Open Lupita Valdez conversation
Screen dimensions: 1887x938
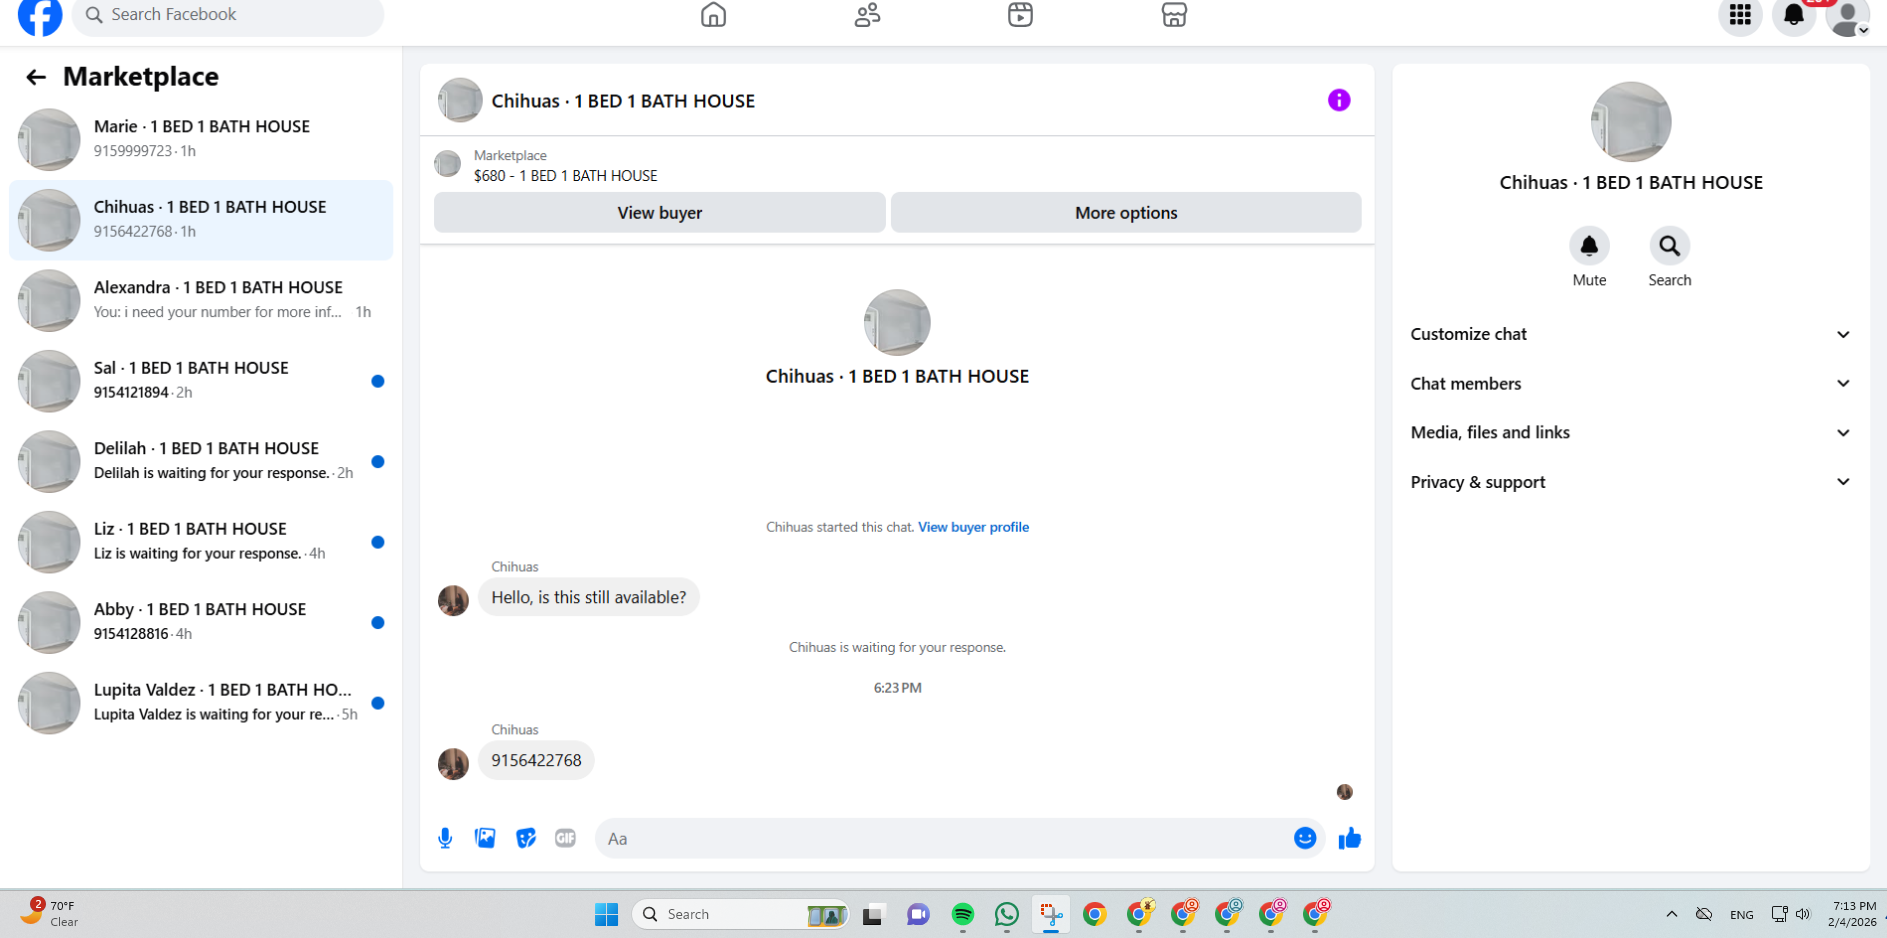coord(201,703)
